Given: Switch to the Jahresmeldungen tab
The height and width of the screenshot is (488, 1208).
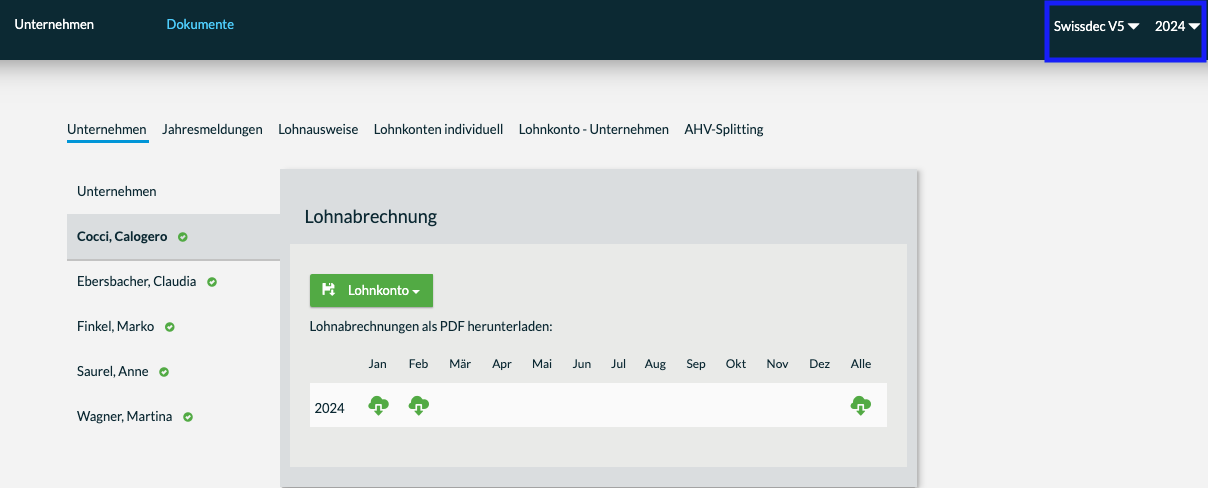Looking at the screenshot, I should click(x=212, y=129).
